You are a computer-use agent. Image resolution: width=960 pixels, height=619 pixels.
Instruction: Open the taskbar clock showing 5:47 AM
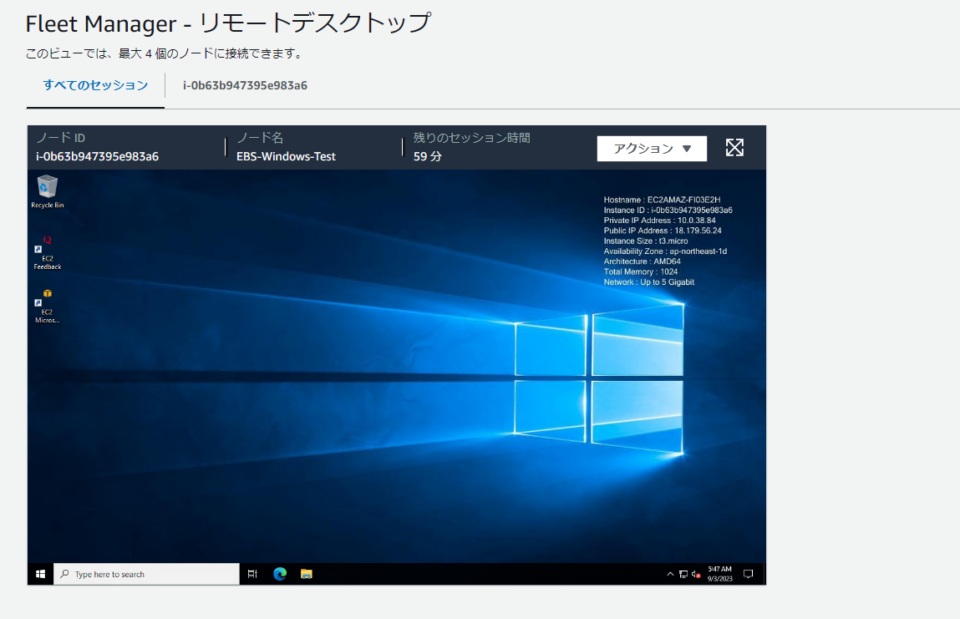point(720,574)
